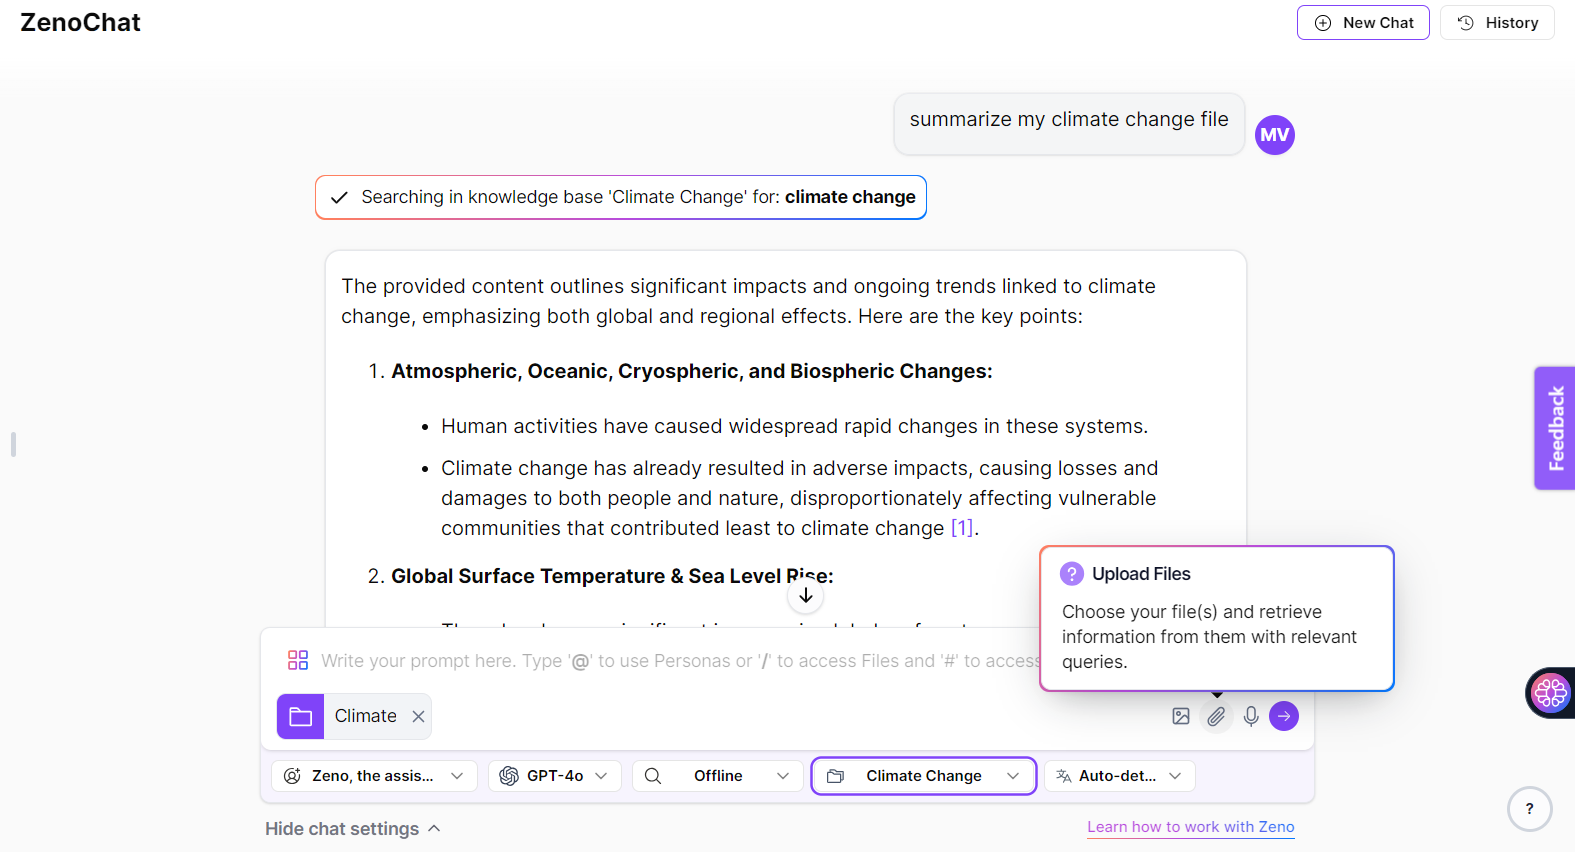Collapse settings via Hide chat settings
The height and width of the screenshot is (852, 1575).
click(x=352, y=829)
